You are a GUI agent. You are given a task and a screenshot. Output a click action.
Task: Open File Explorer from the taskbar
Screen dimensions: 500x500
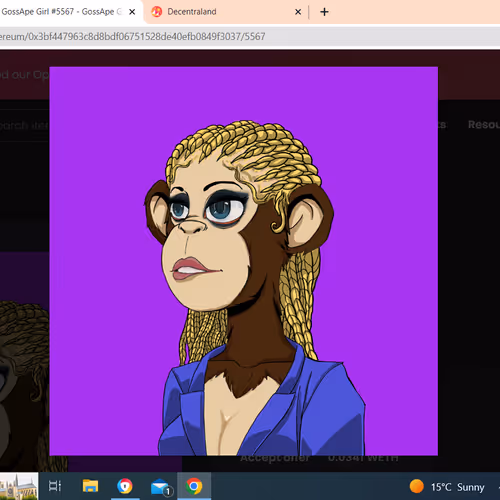point(90,486)
